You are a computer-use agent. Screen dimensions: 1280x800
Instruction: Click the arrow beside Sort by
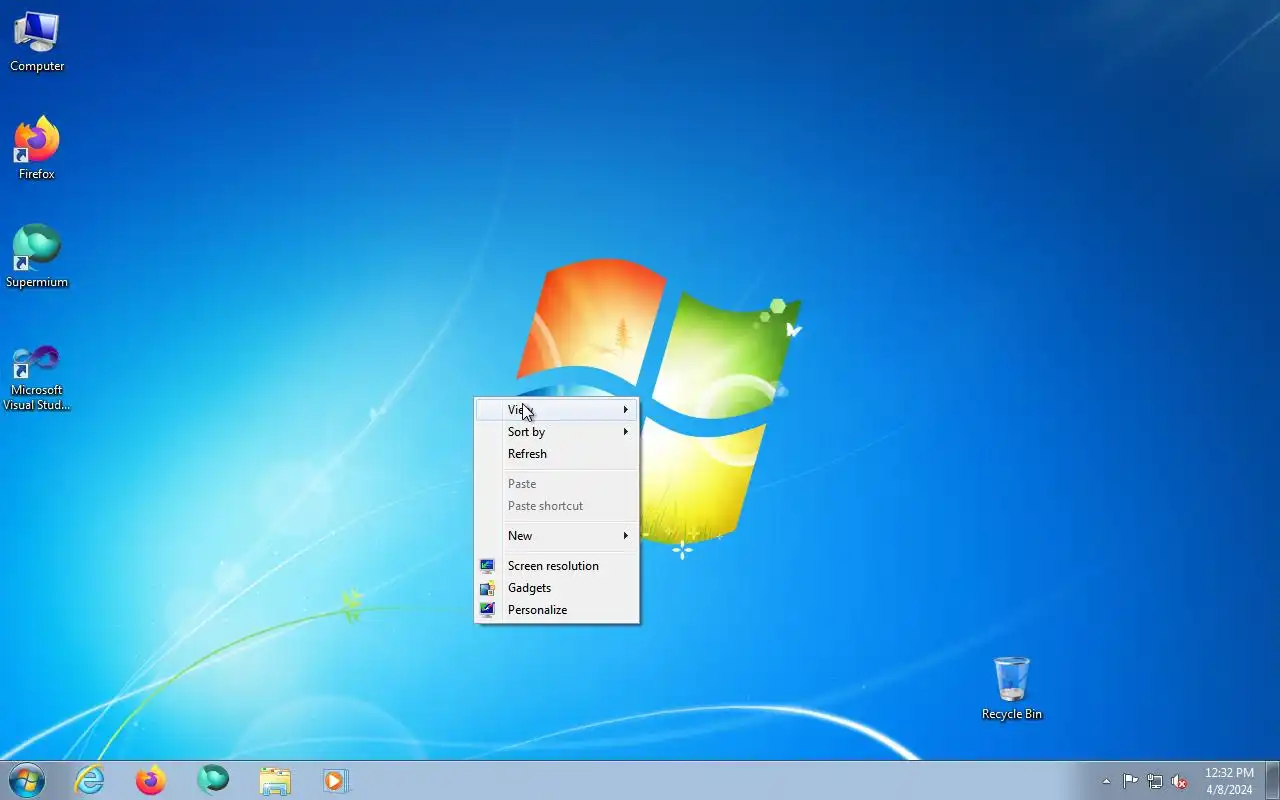tap(626, 432)
